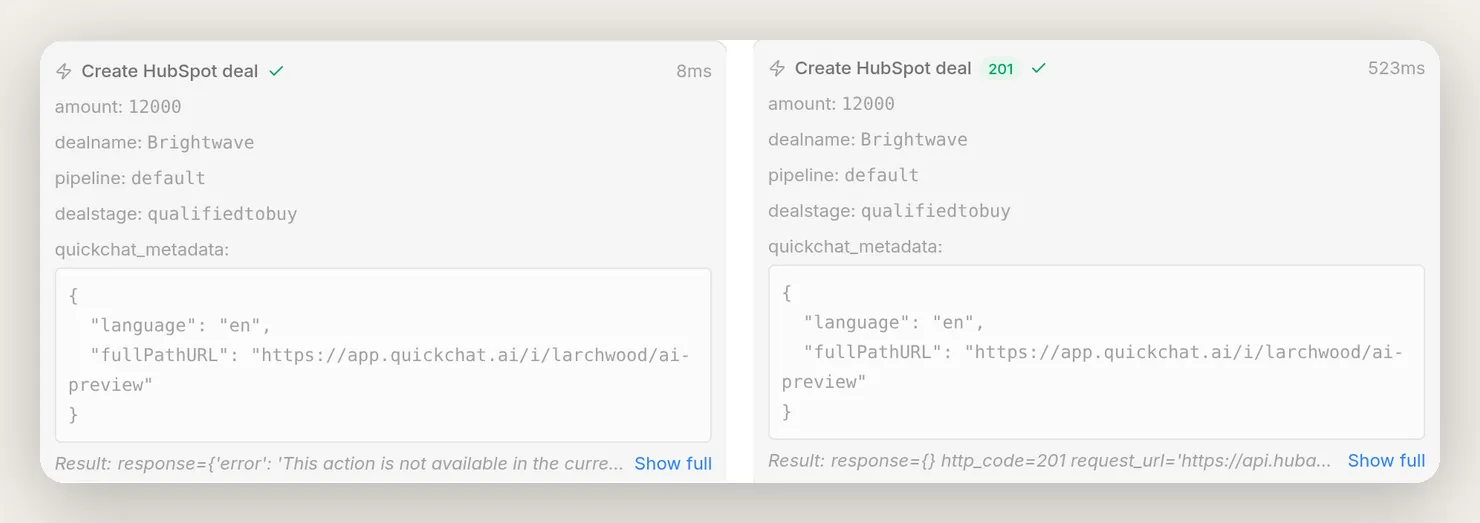Open Show full link in the error result card
1480x523 pixels.
pyautogui.click(x=673, y=463)
